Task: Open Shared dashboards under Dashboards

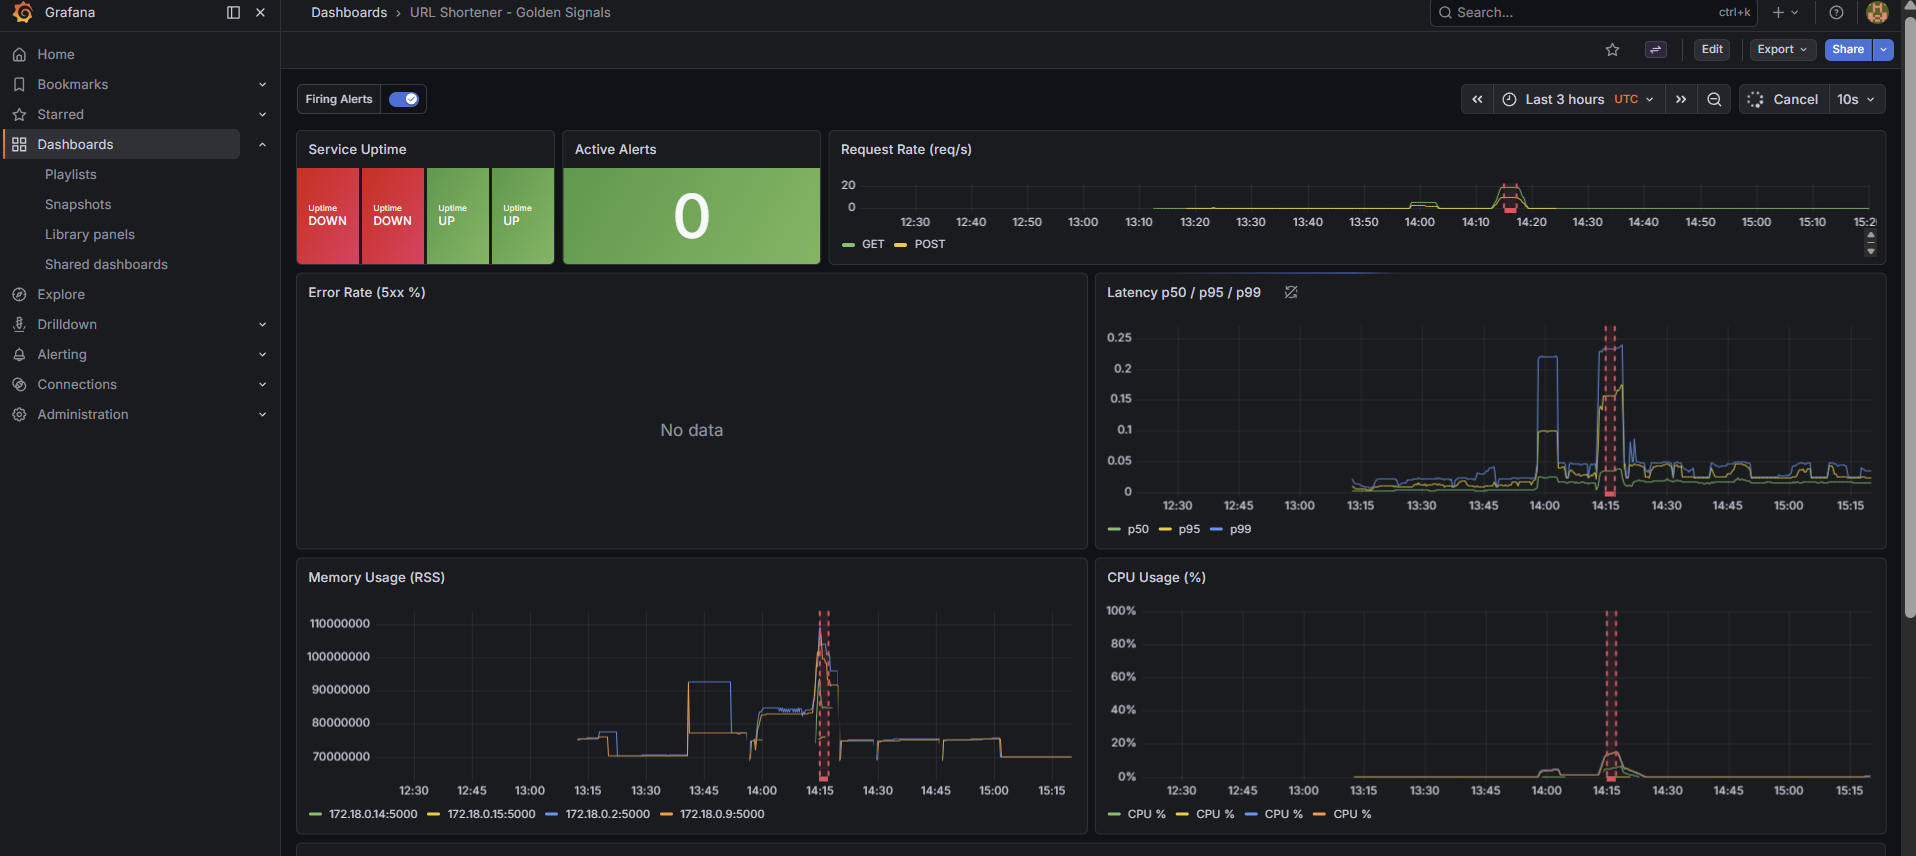Action: [106, 264]
